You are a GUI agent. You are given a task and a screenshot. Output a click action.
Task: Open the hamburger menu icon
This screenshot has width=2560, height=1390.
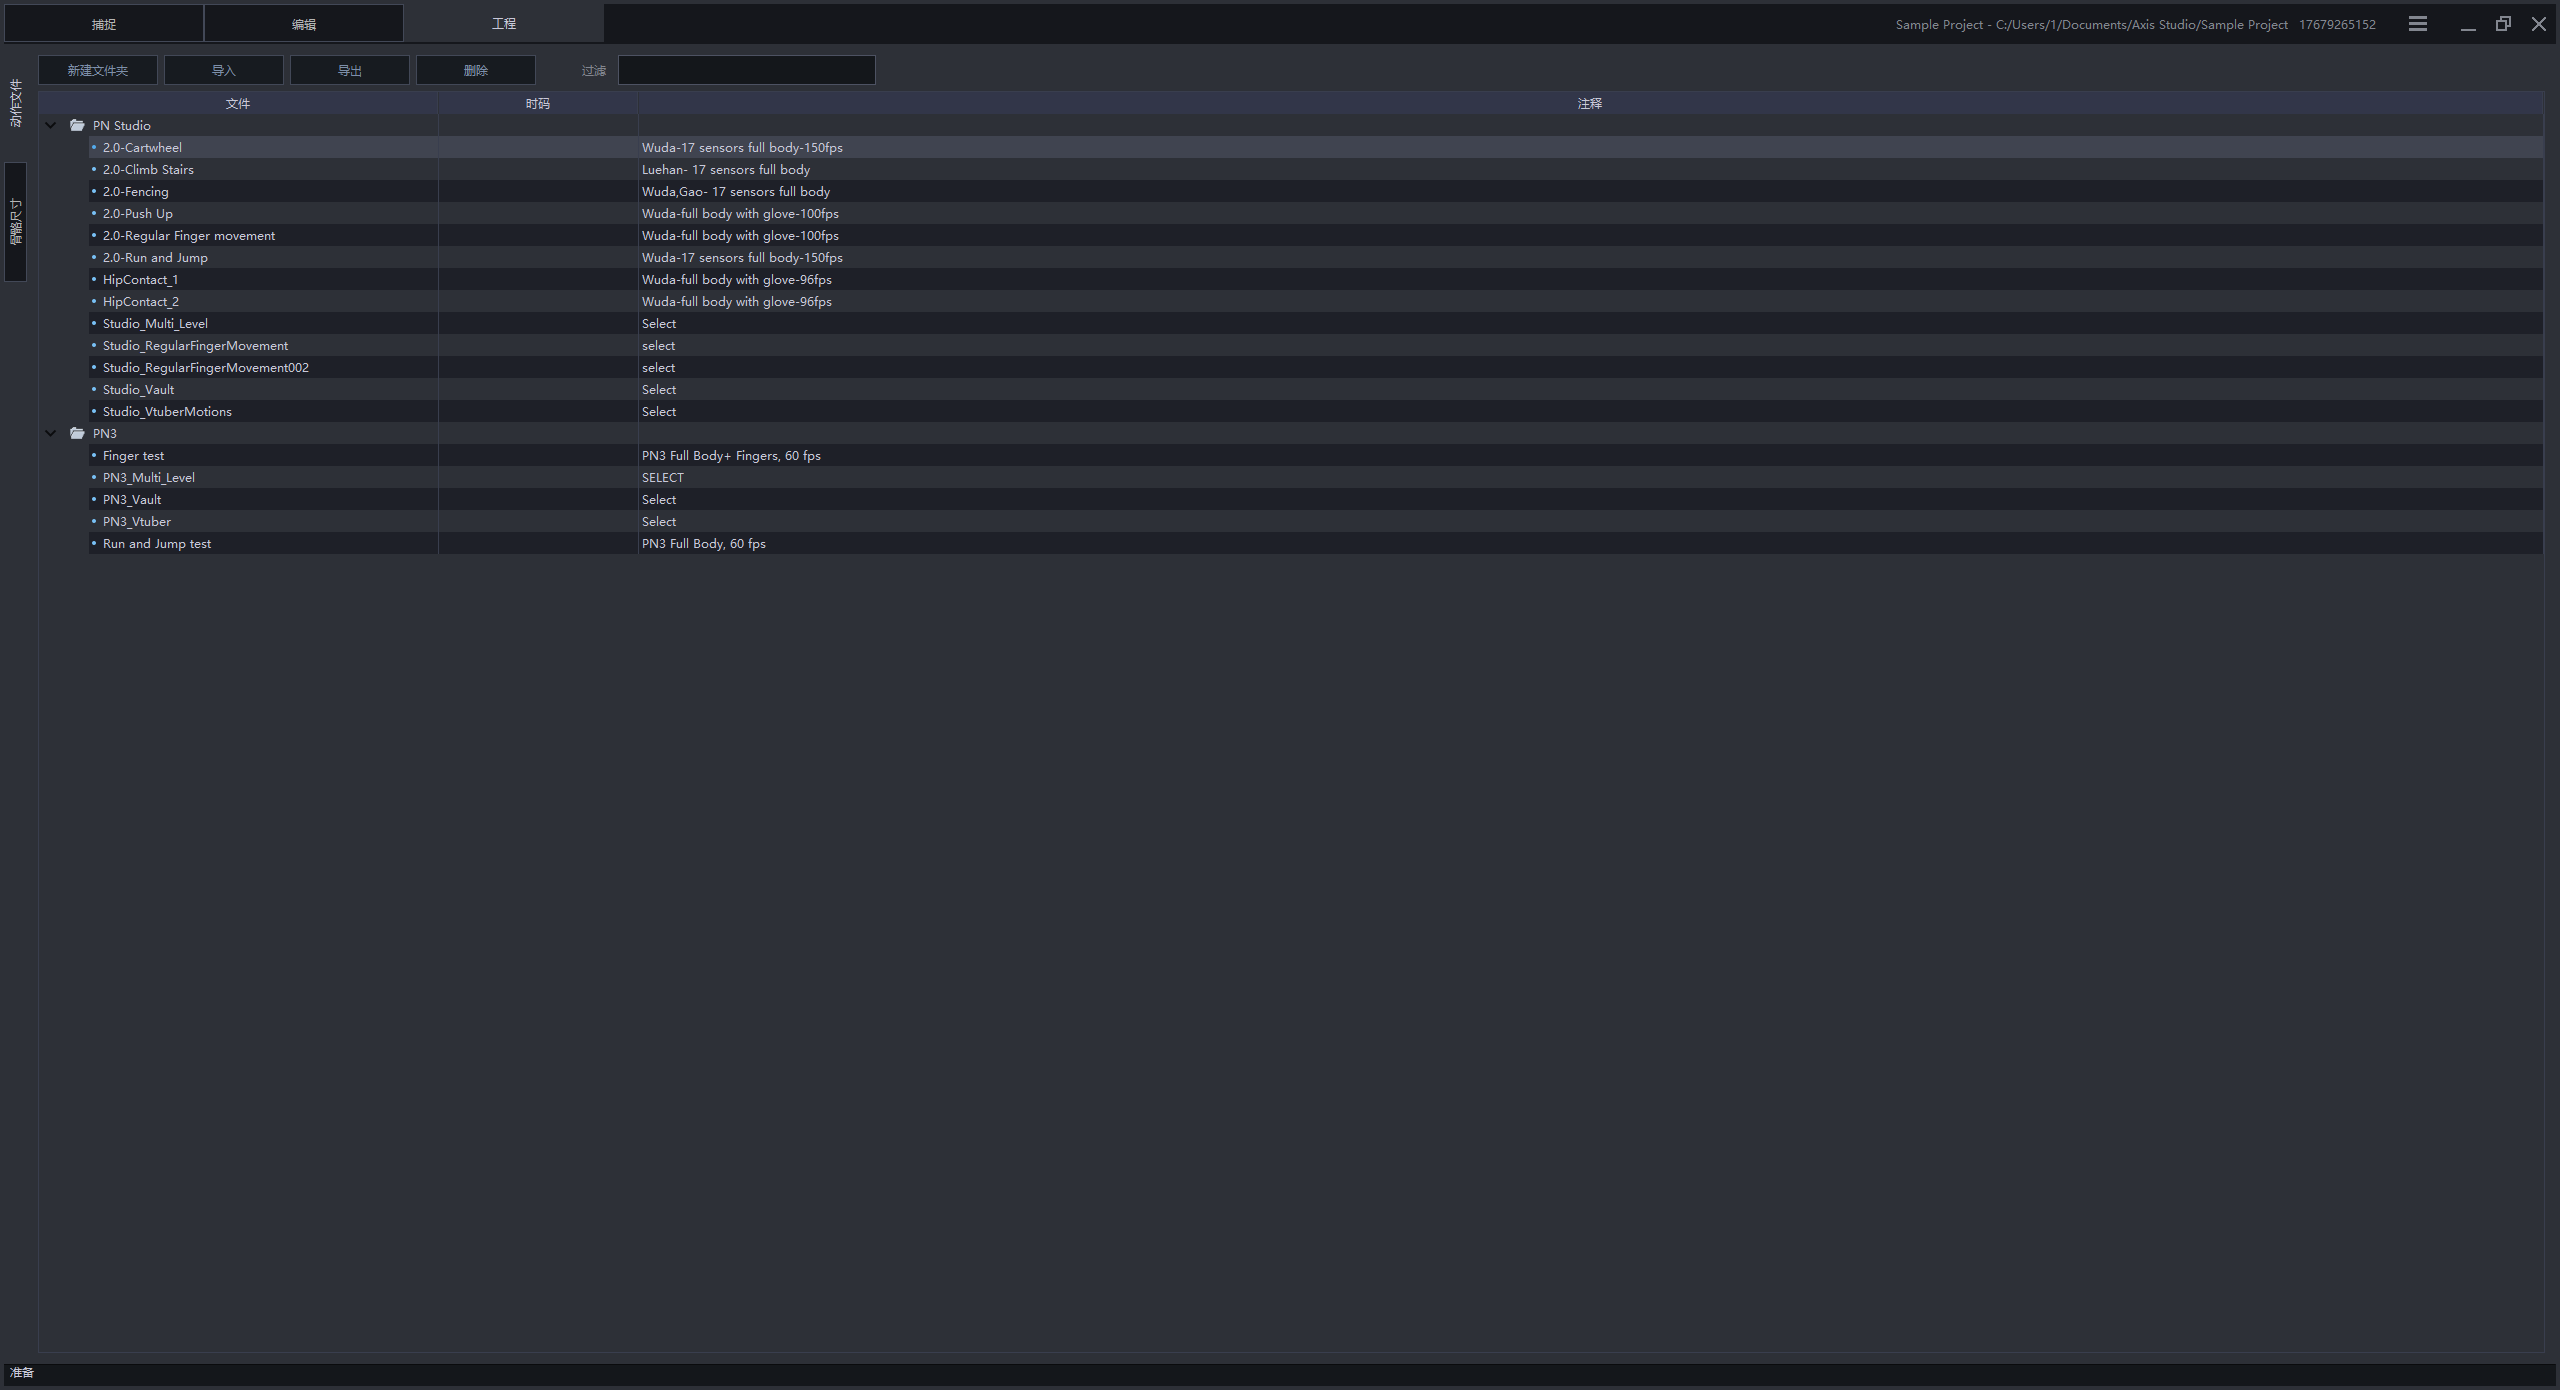pos(2417,24)
